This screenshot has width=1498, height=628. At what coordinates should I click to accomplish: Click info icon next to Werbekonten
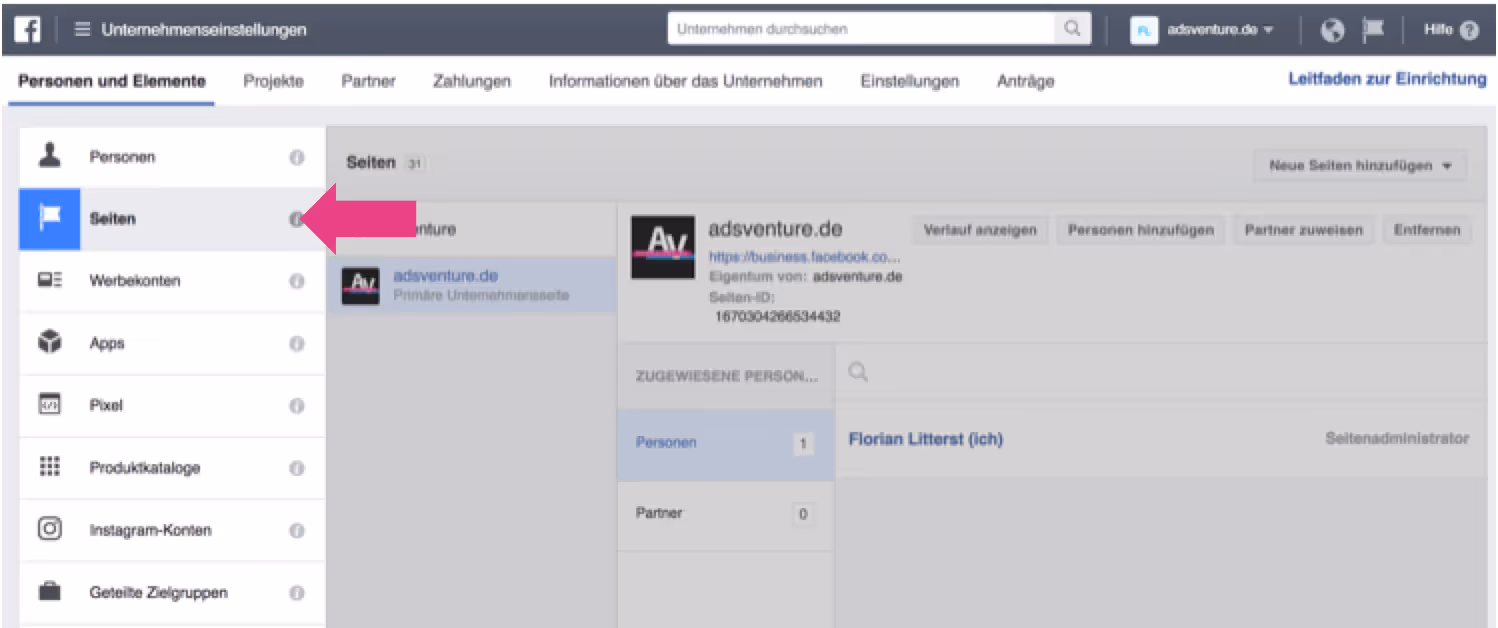[x=297, y=282]
